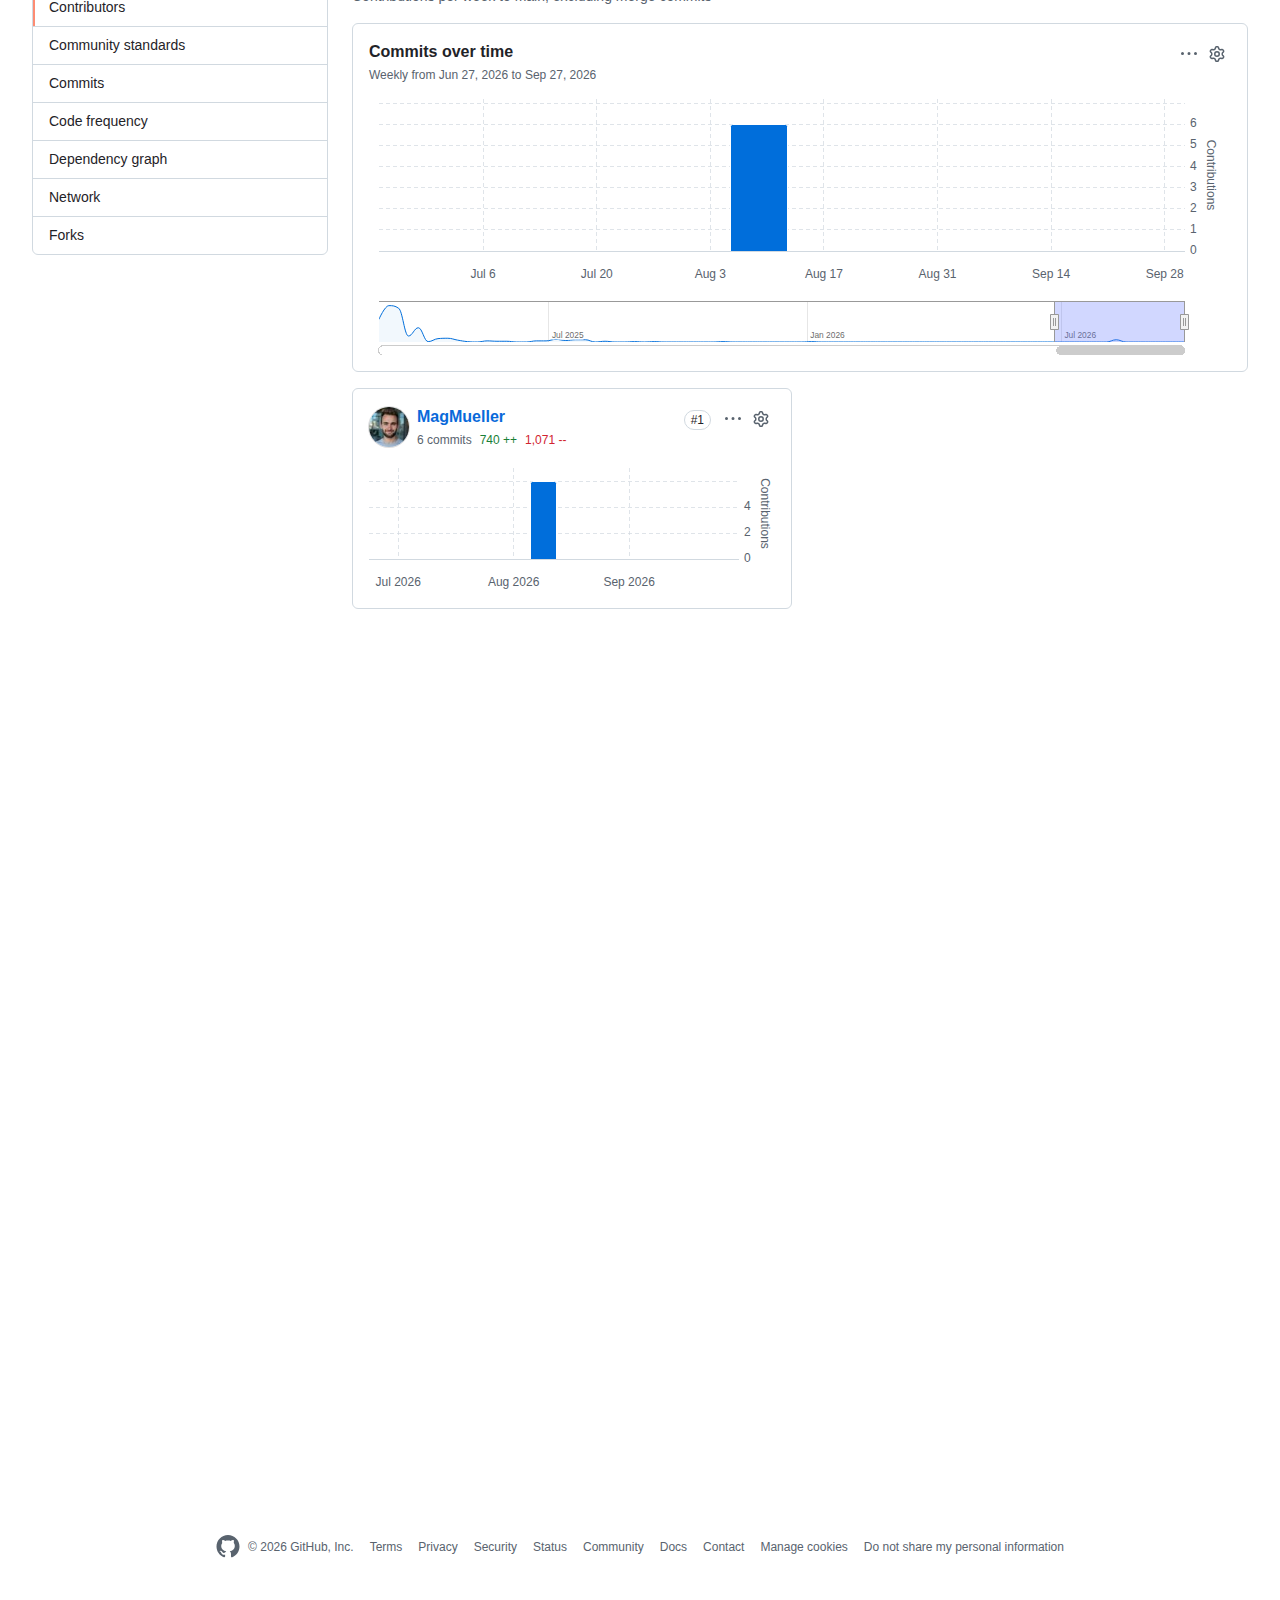Viewport: 1280px width, 1600px height.
Task: Click the Sep 2026 axis label in MagMueller's chart
Action: (x=629, y=582)
